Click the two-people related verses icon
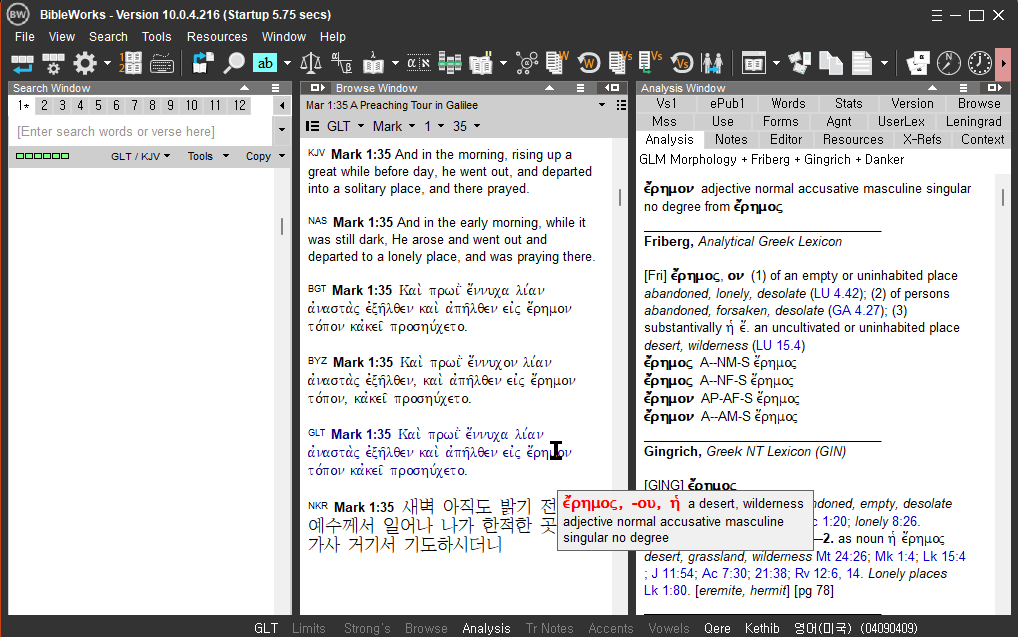Viewport: 1018px width, 637px height. click(712, 63)
